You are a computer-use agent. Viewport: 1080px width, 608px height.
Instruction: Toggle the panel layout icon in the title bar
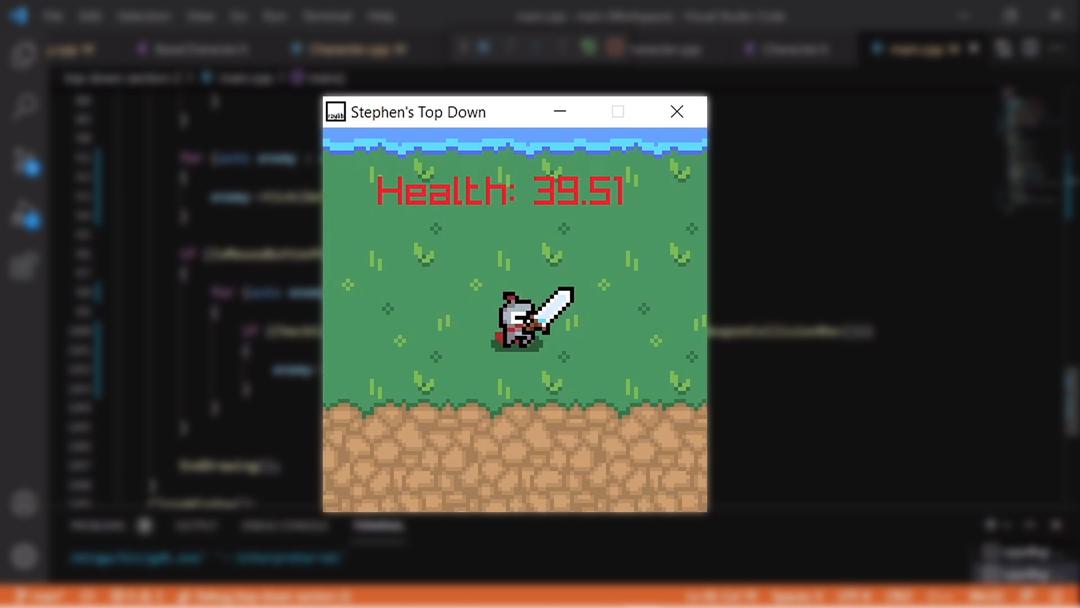1030,47
